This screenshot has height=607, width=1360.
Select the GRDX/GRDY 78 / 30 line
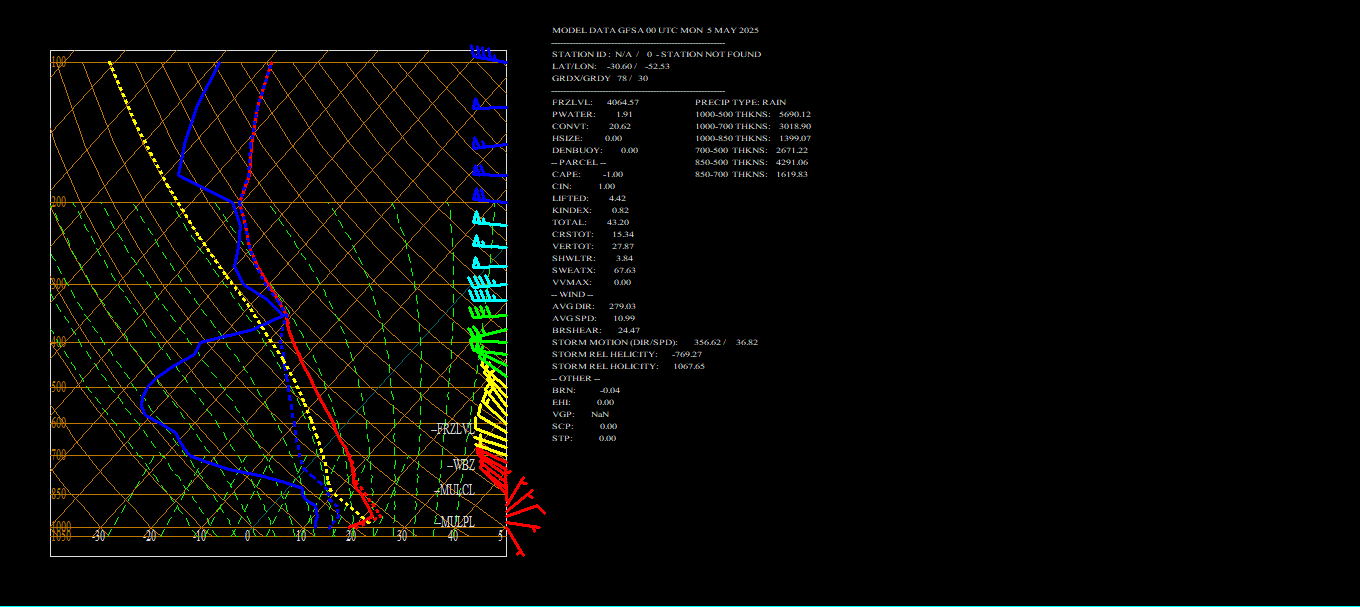click(600, 78)
